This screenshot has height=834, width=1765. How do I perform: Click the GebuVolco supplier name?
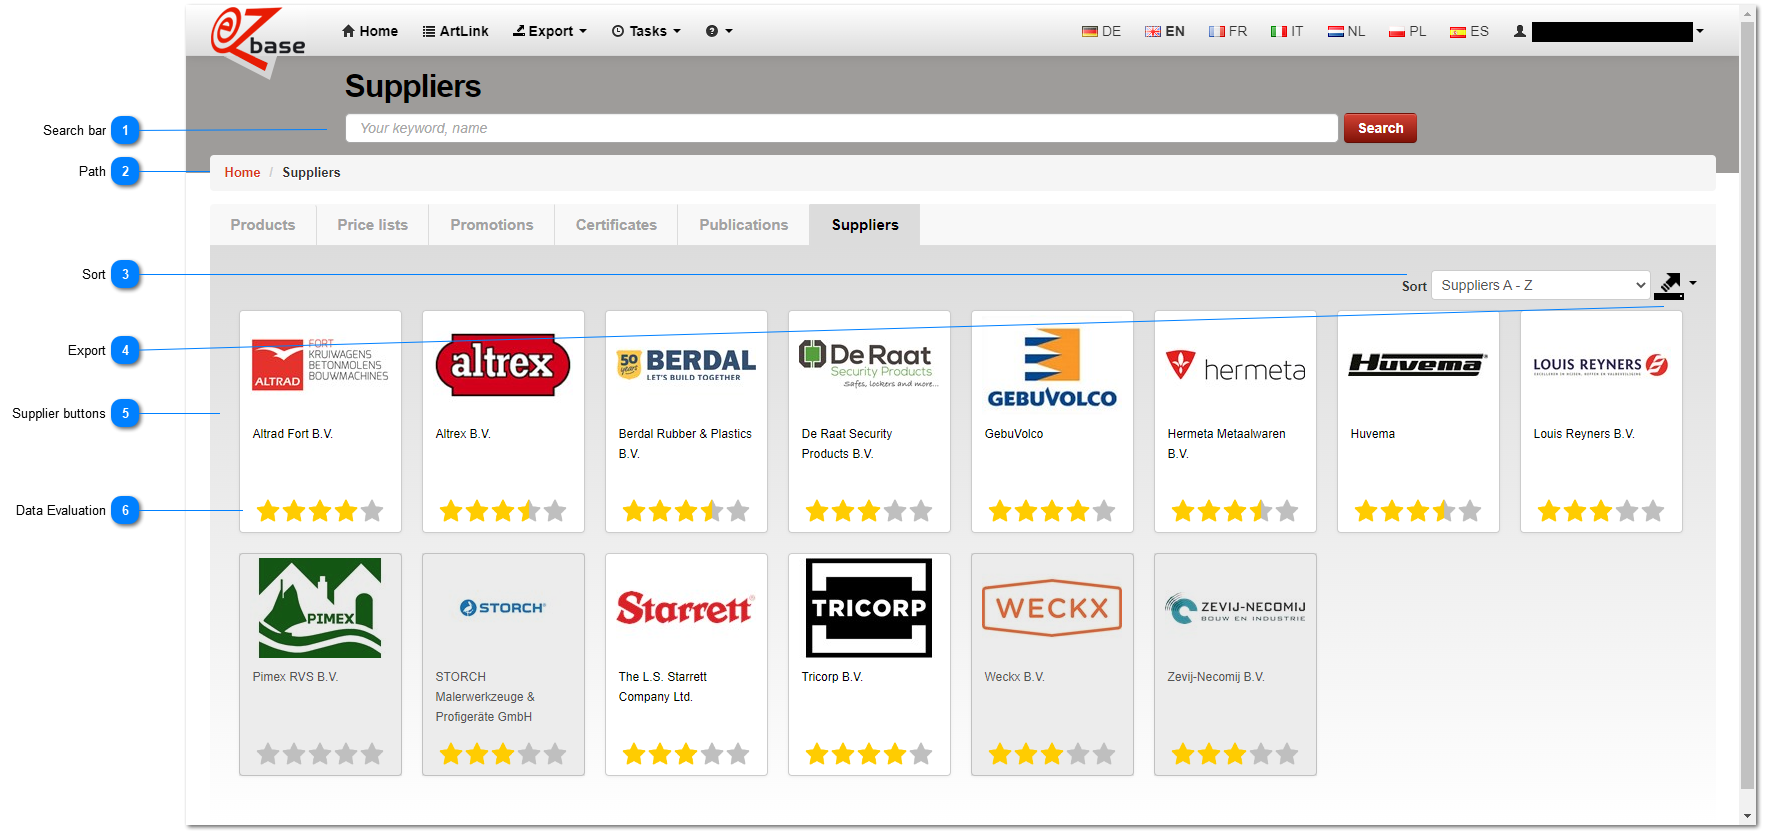pos(1014,434)
